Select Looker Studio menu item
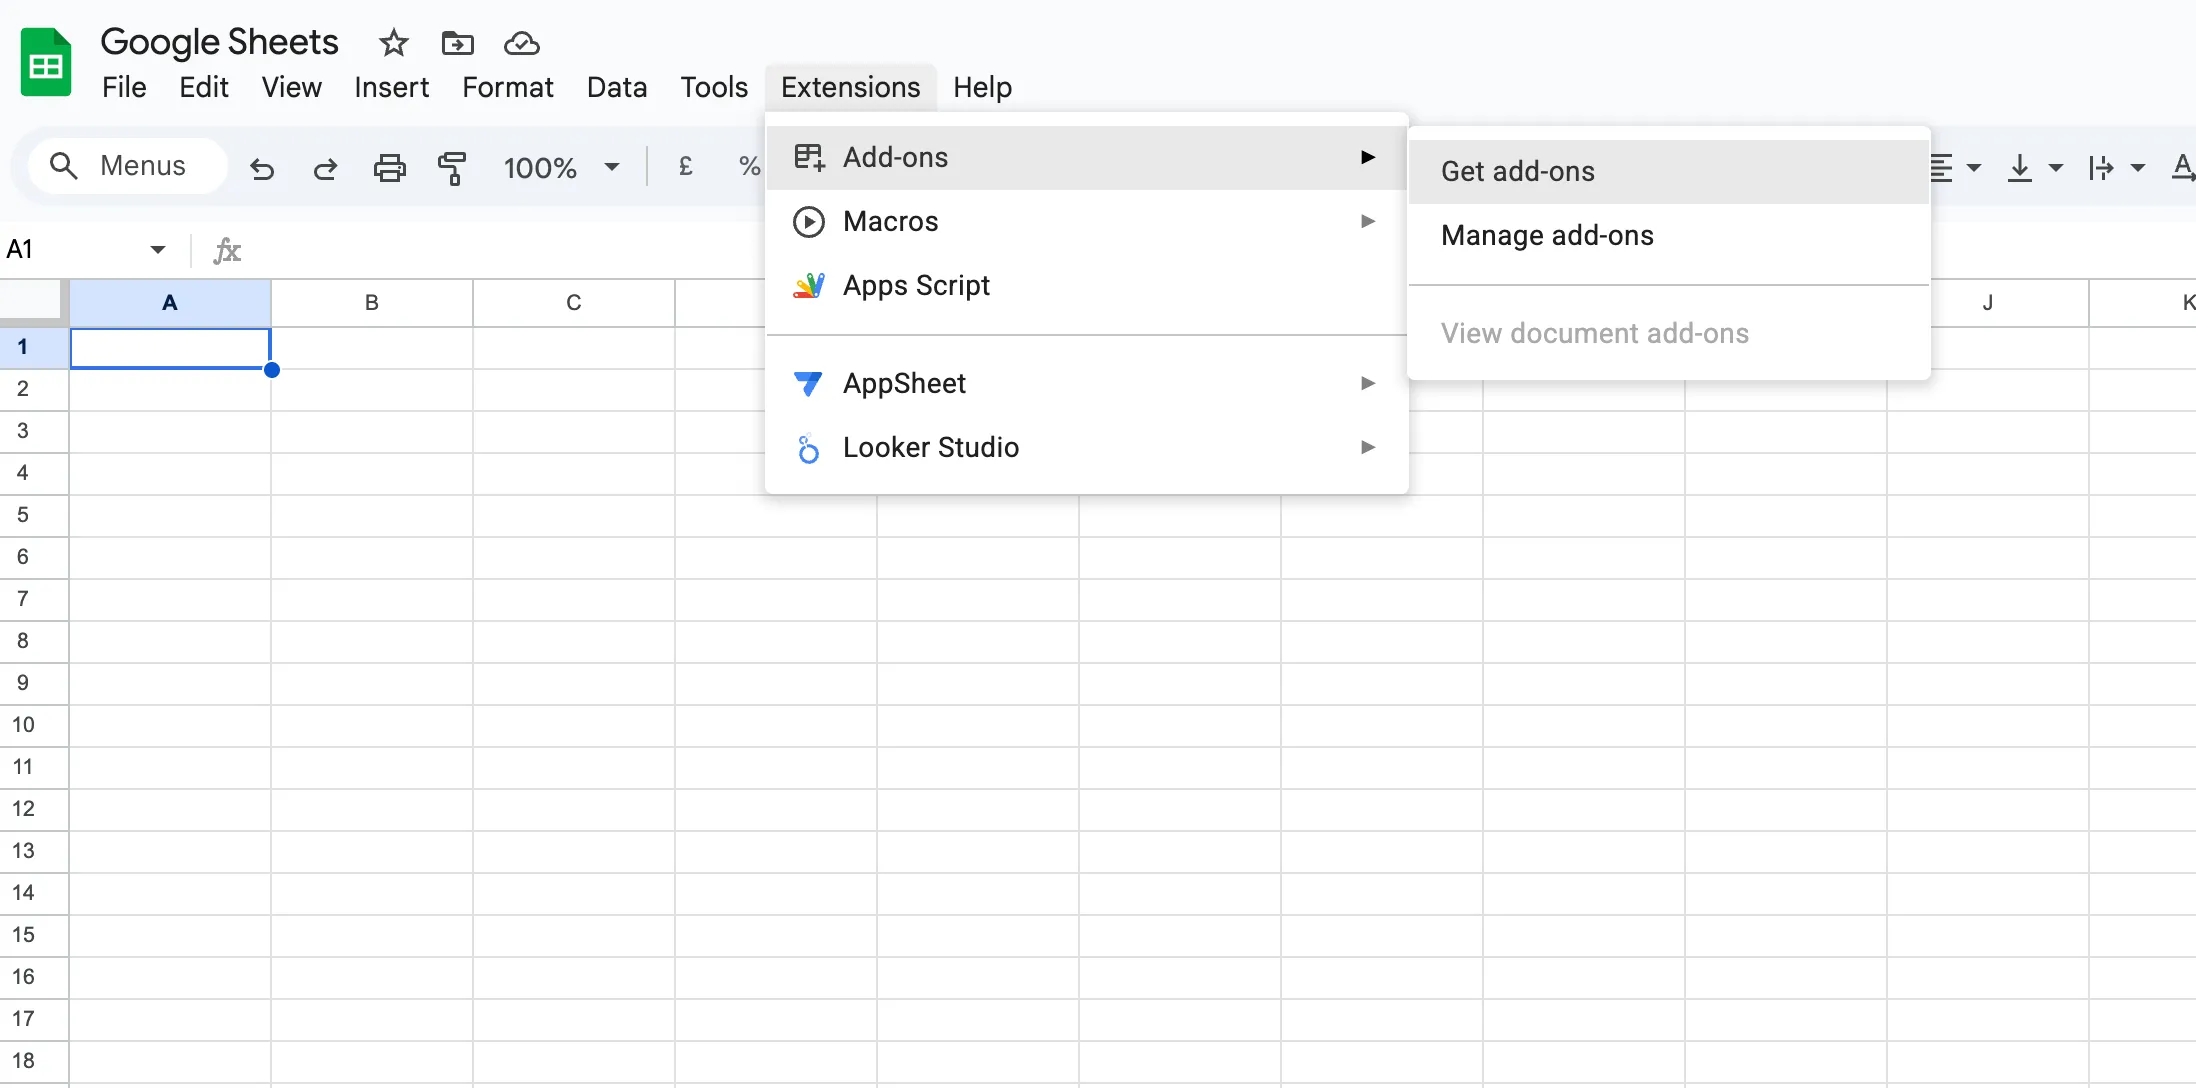 click(x=1087, y=448)
